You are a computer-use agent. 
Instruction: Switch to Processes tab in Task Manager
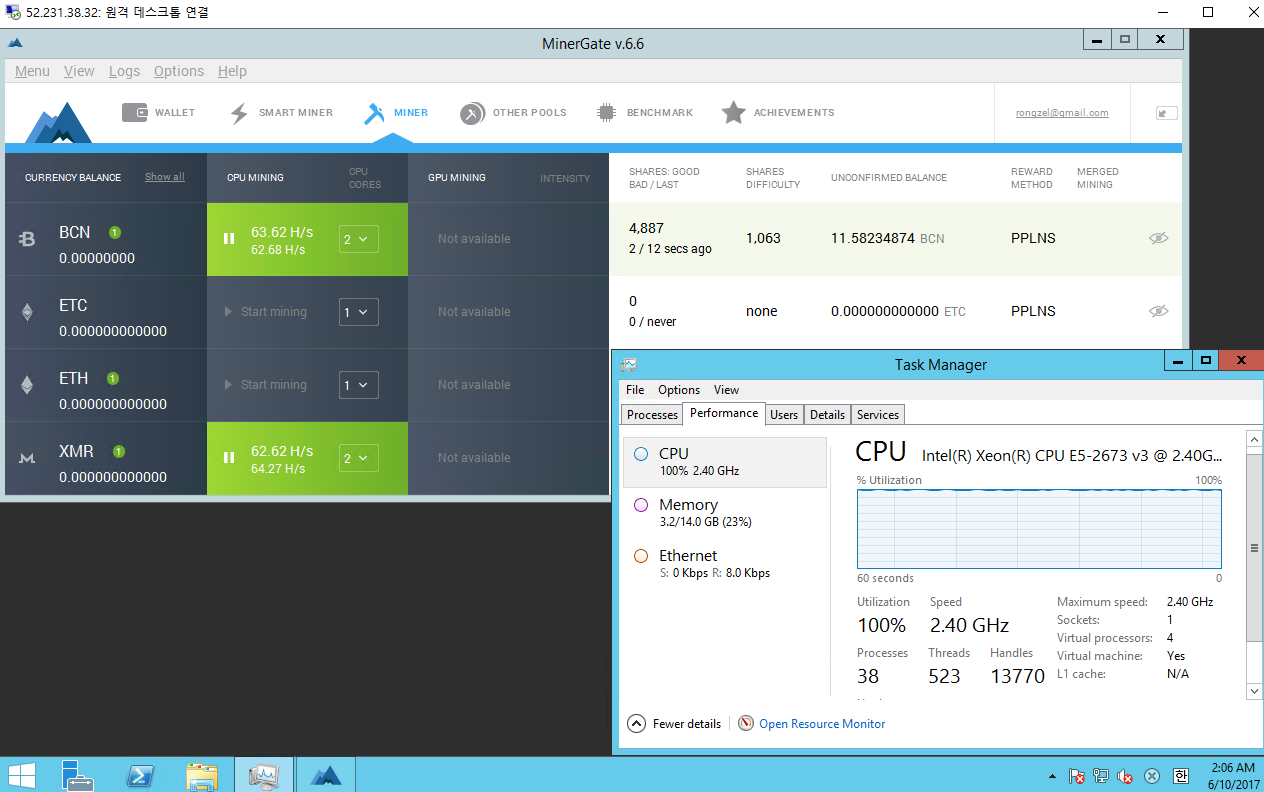click(652, 414)
